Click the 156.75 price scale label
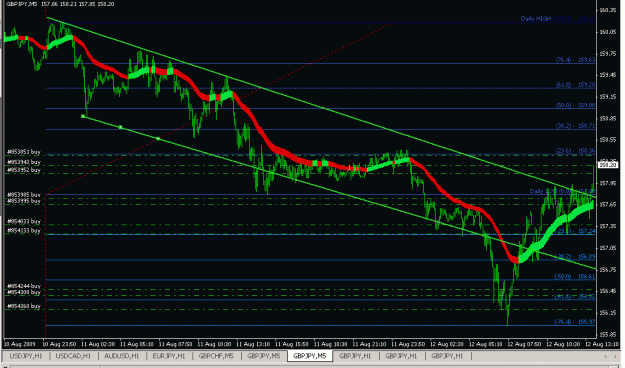 [x=608, y=270]
